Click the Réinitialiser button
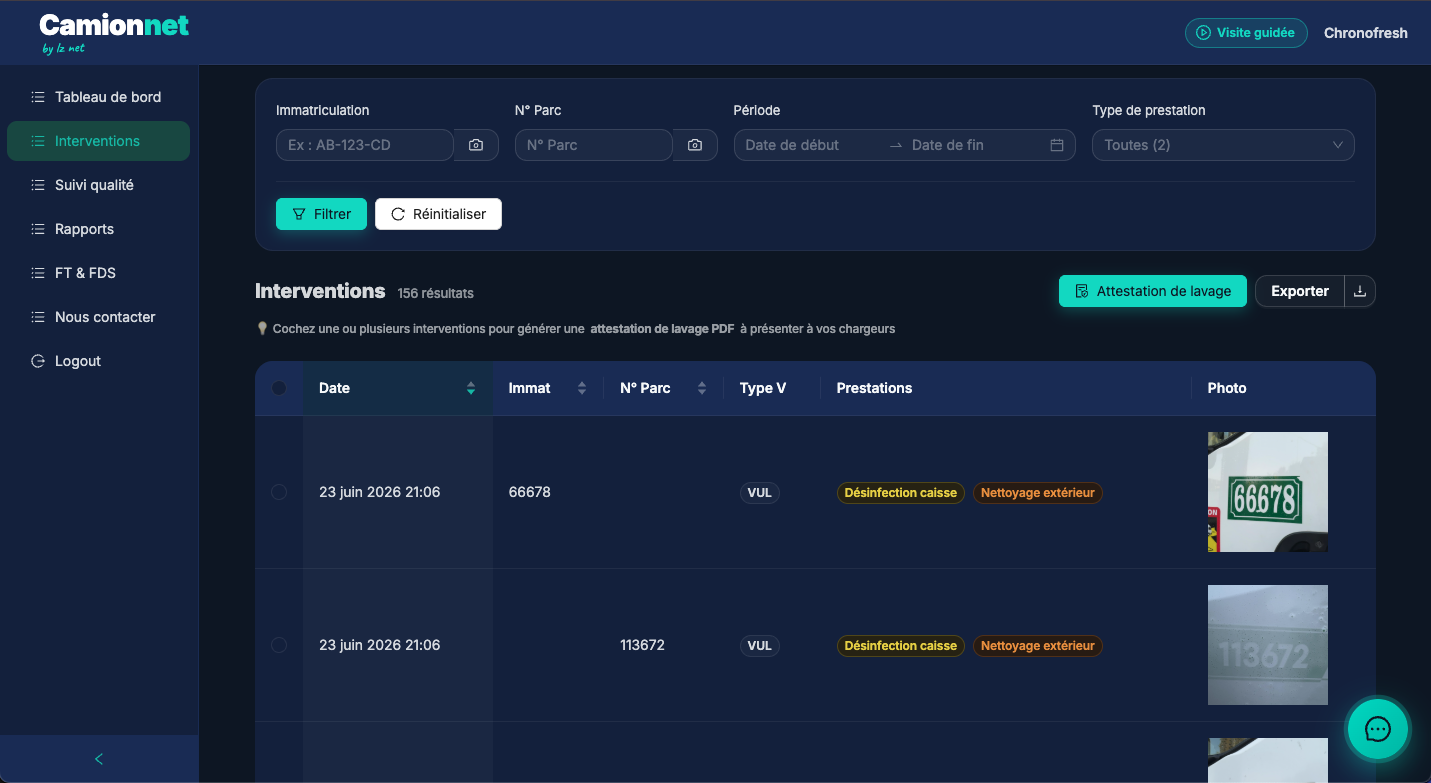This screenshot has height=783, width=1431. pyautogui.click(x=438, y=214)
